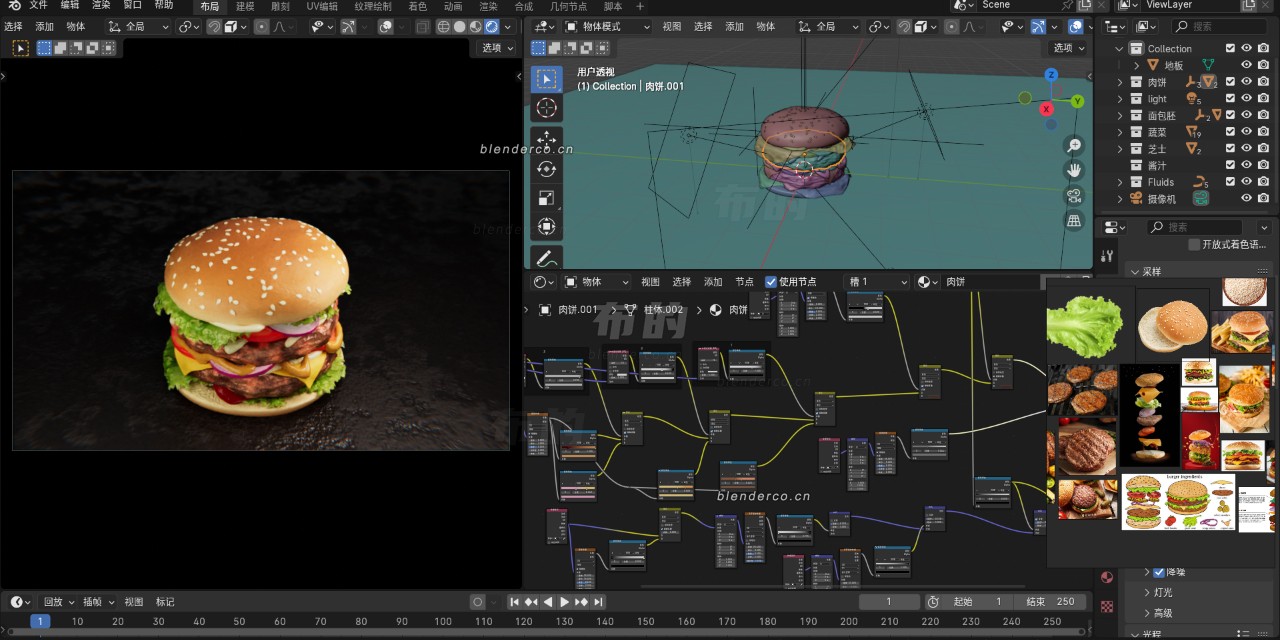Click the red X axis gizmo ball

click(x=1047, y=109)
